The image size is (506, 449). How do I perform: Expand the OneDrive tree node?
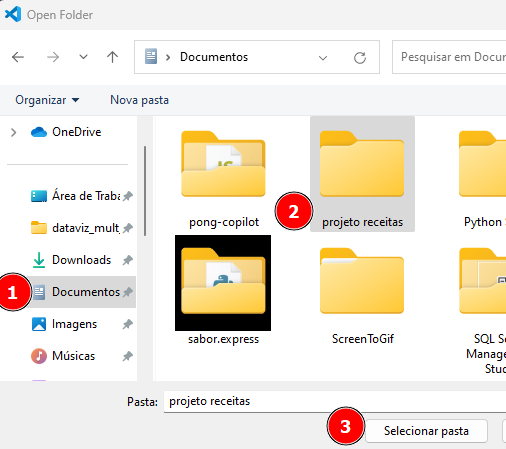click(13, 132)
